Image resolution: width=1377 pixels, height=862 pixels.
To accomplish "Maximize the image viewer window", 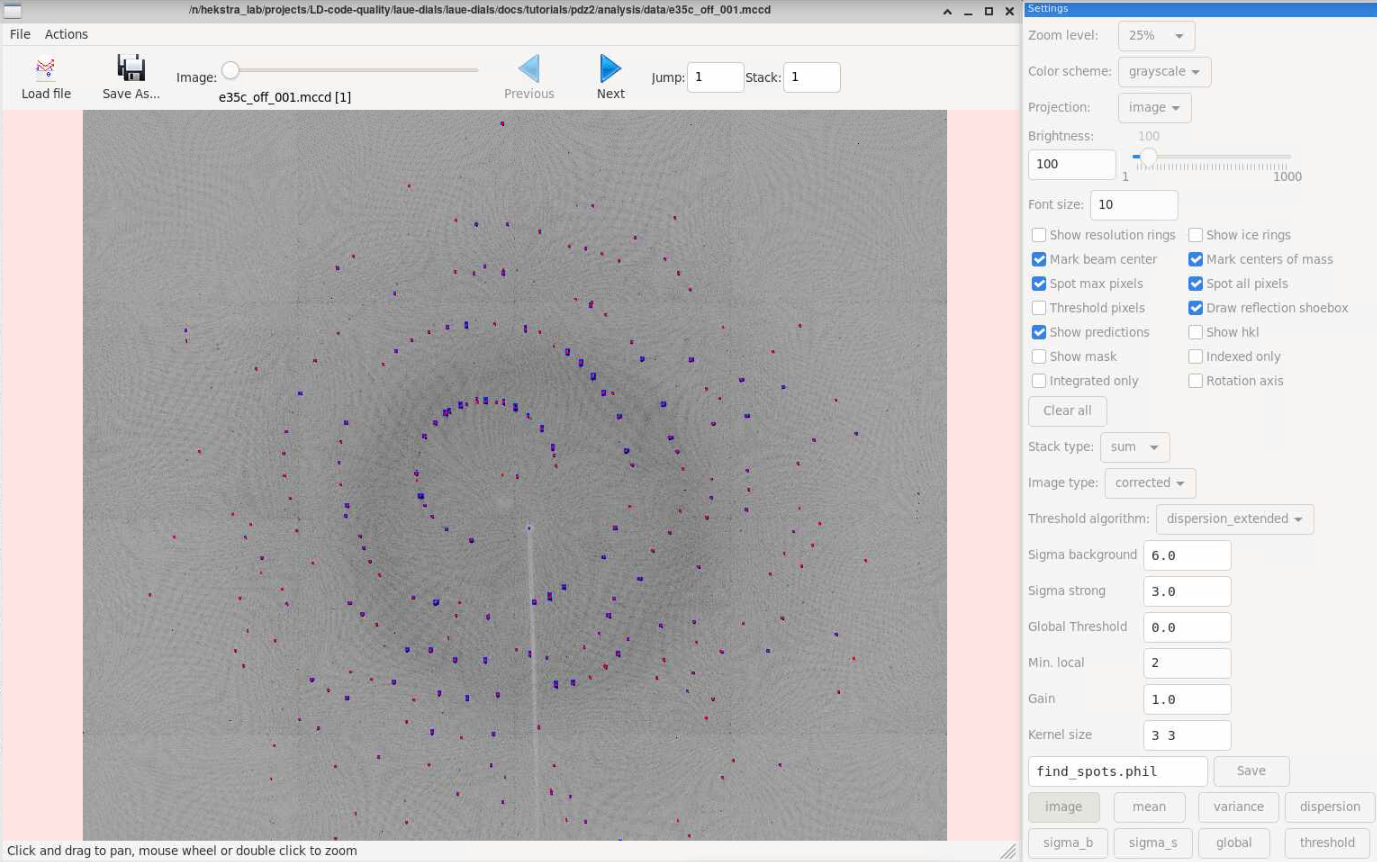I will (x=988, y=11).
